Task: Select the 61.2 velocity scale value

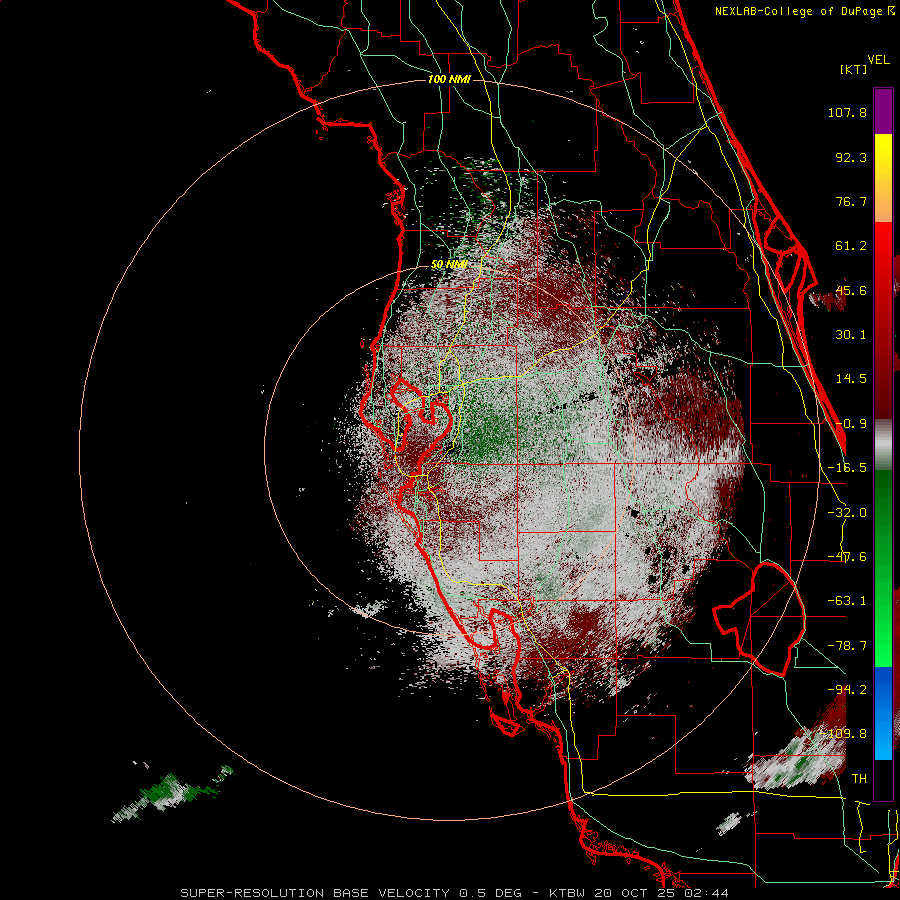Action: coord(851,246)
